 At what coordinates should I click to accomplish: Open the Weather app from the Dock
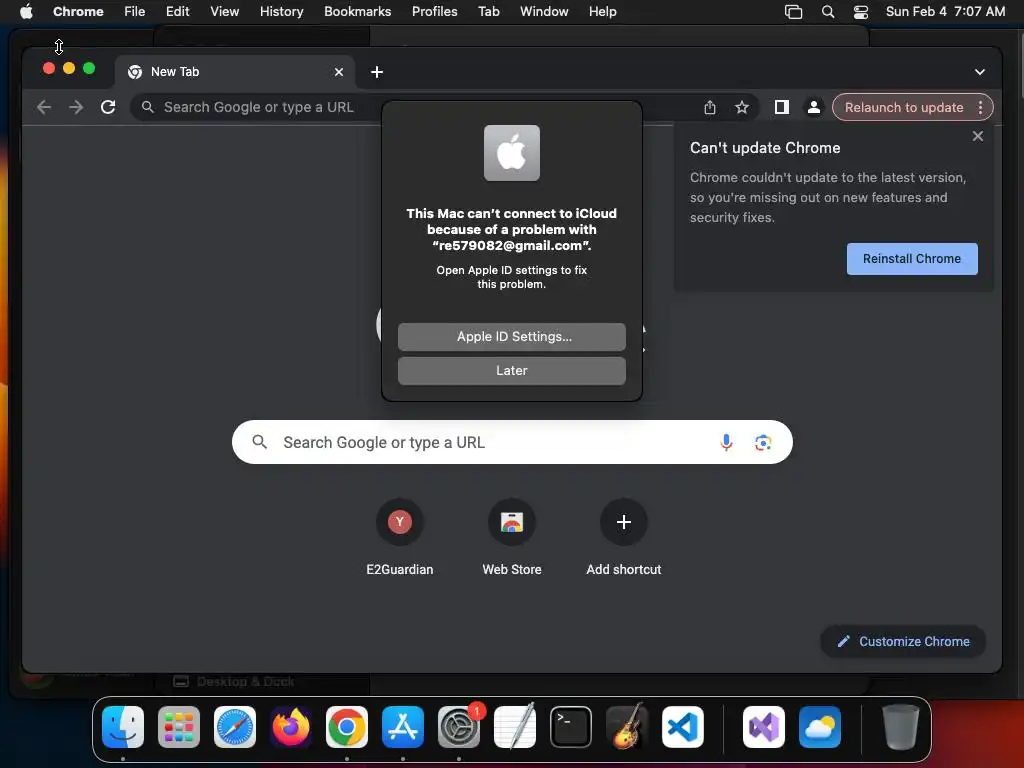pyautogui.click(x=820, y=727)
